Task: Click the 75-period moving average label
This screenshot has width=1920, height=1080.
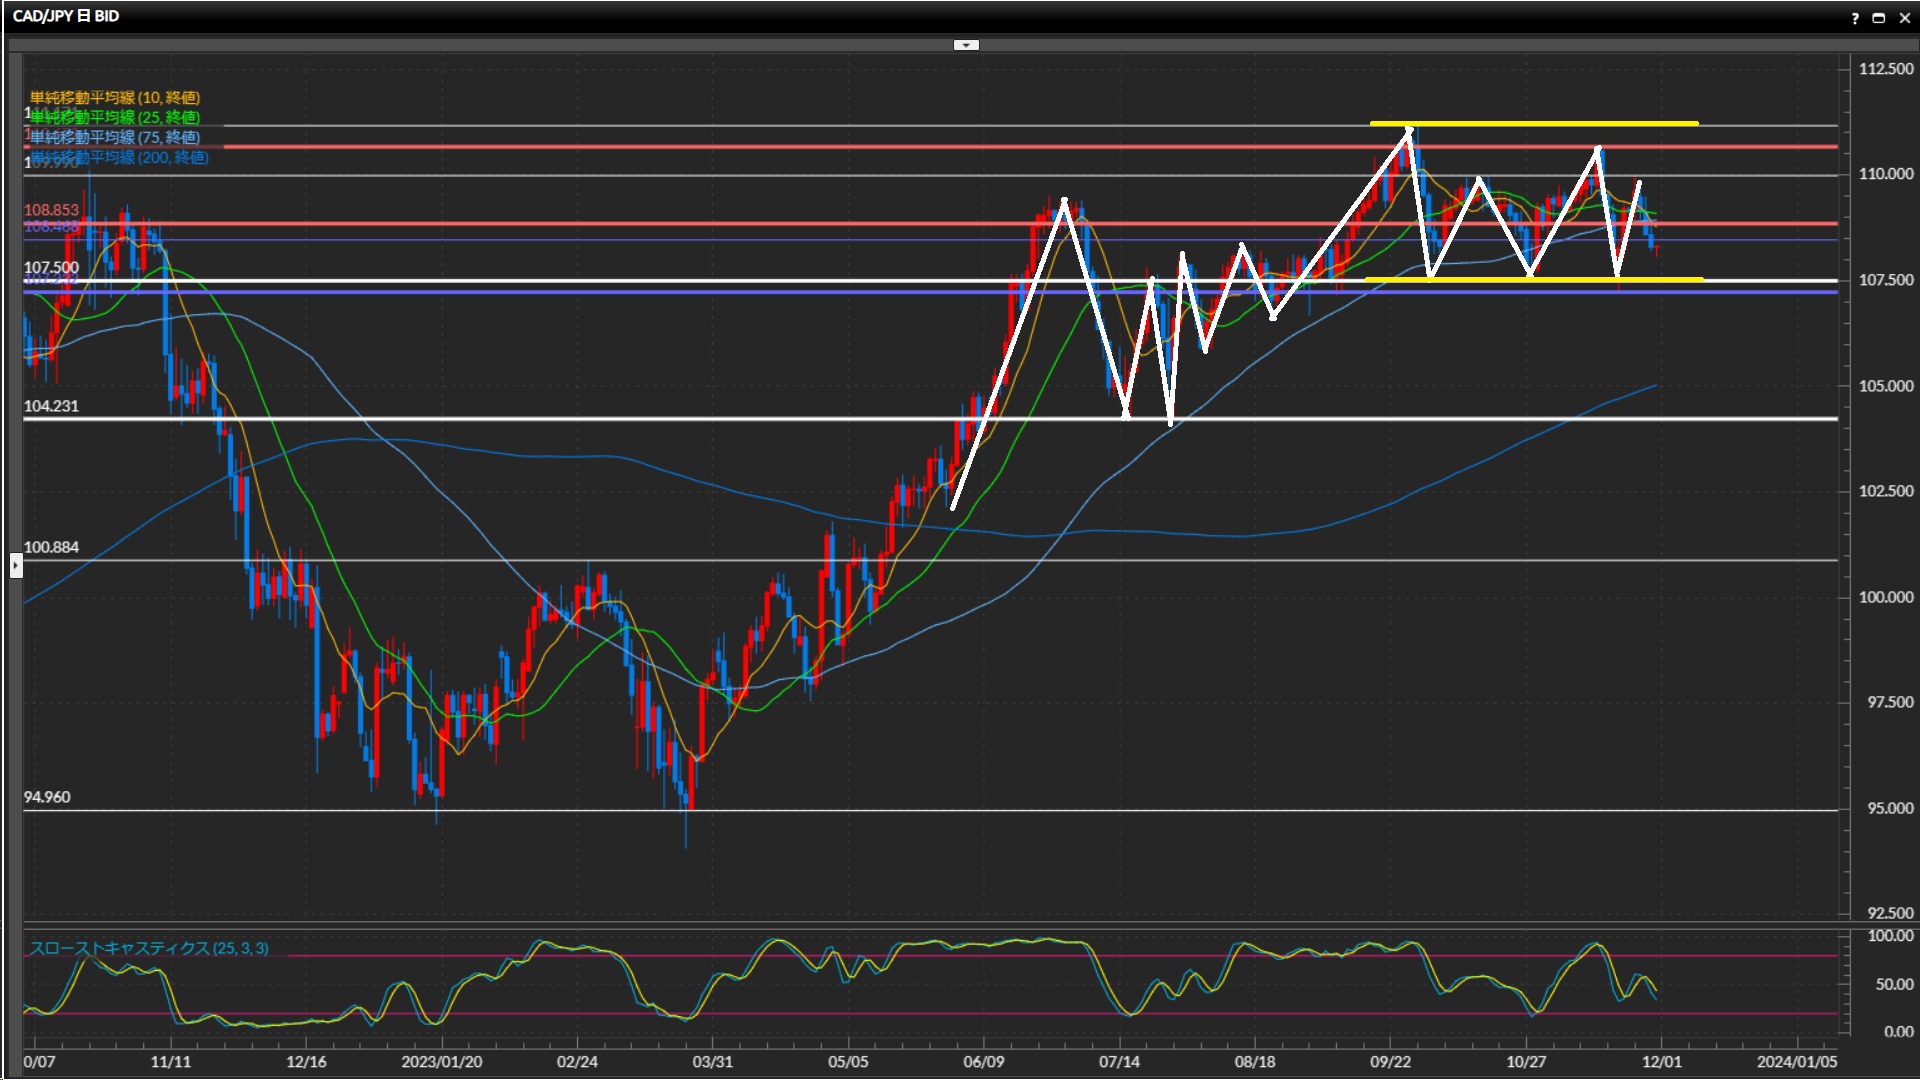Action: point(115,137)
